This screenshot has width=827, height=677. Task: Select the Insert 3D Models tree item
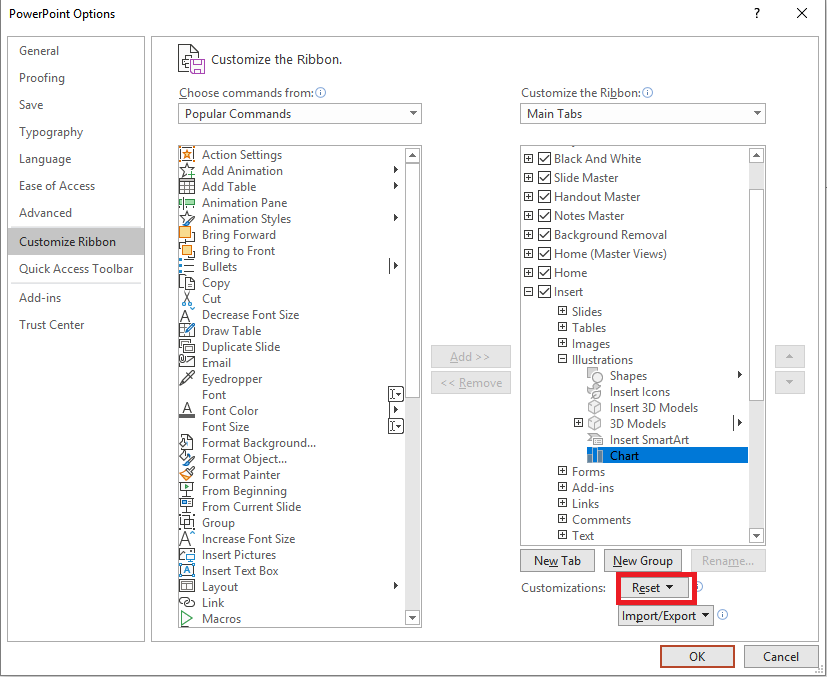(x=653, y=408)
